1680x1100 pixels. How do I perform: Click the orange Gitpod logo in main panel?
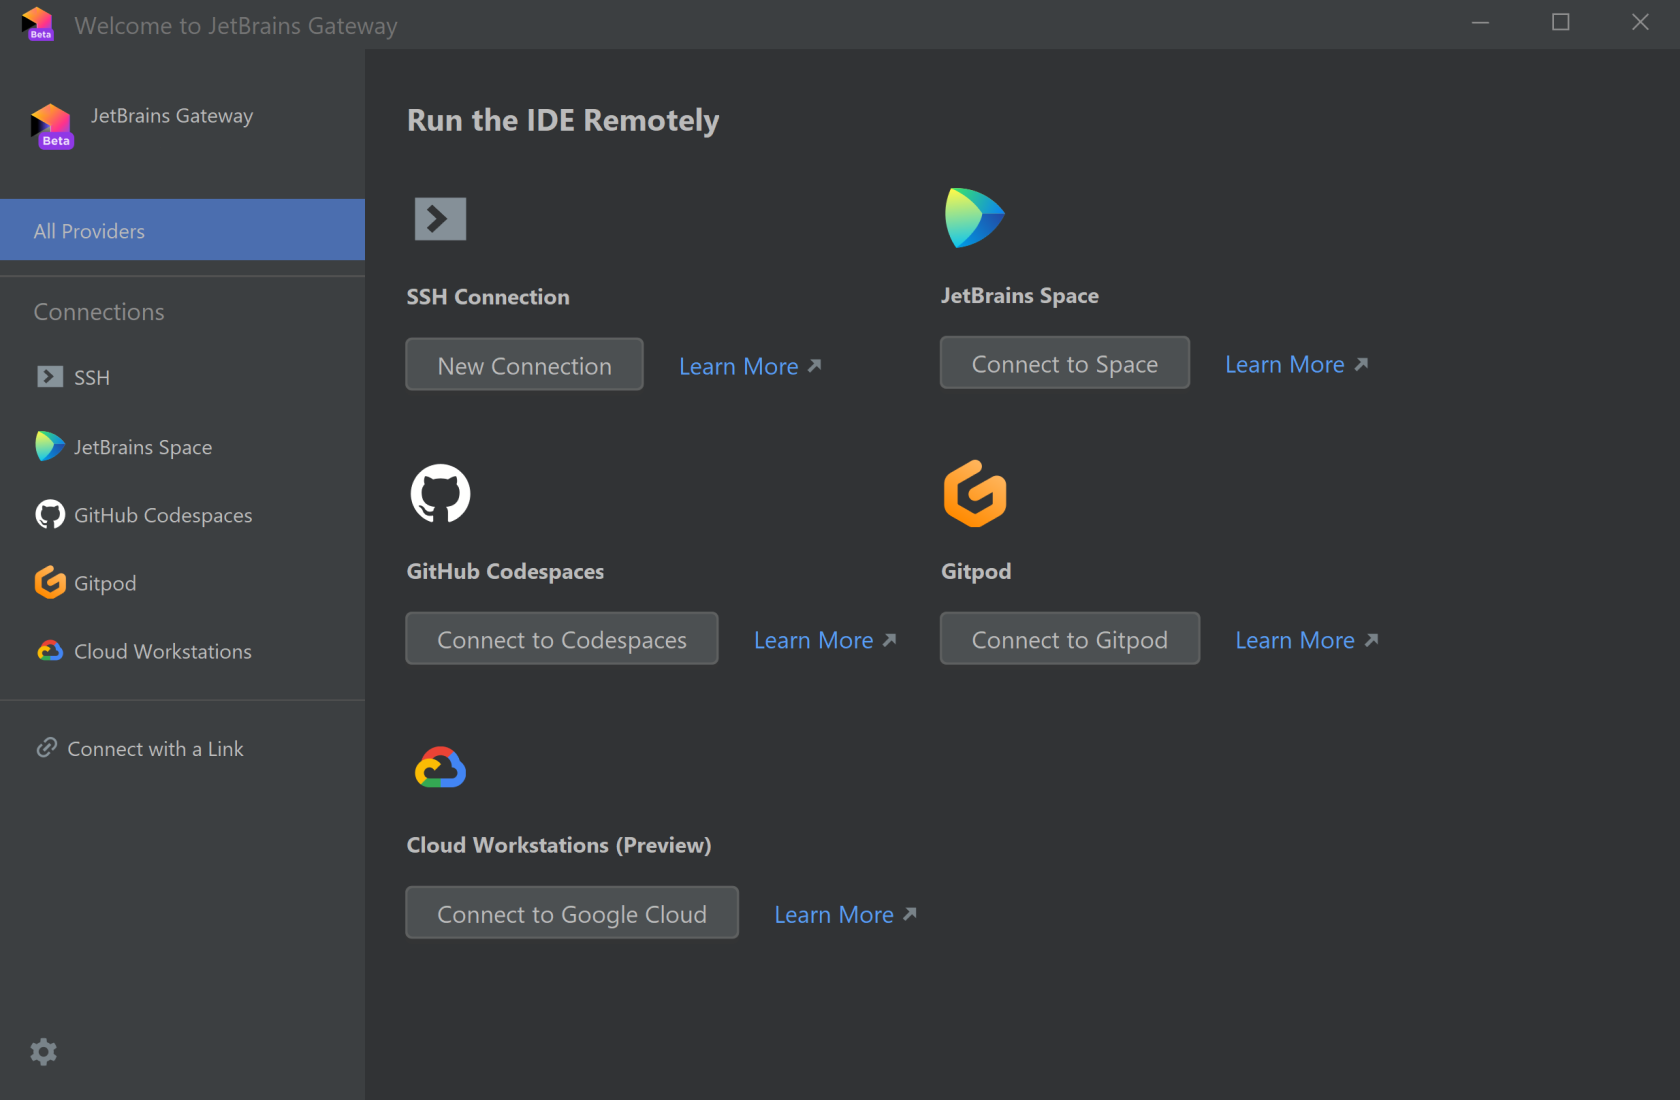pos(975,493)
